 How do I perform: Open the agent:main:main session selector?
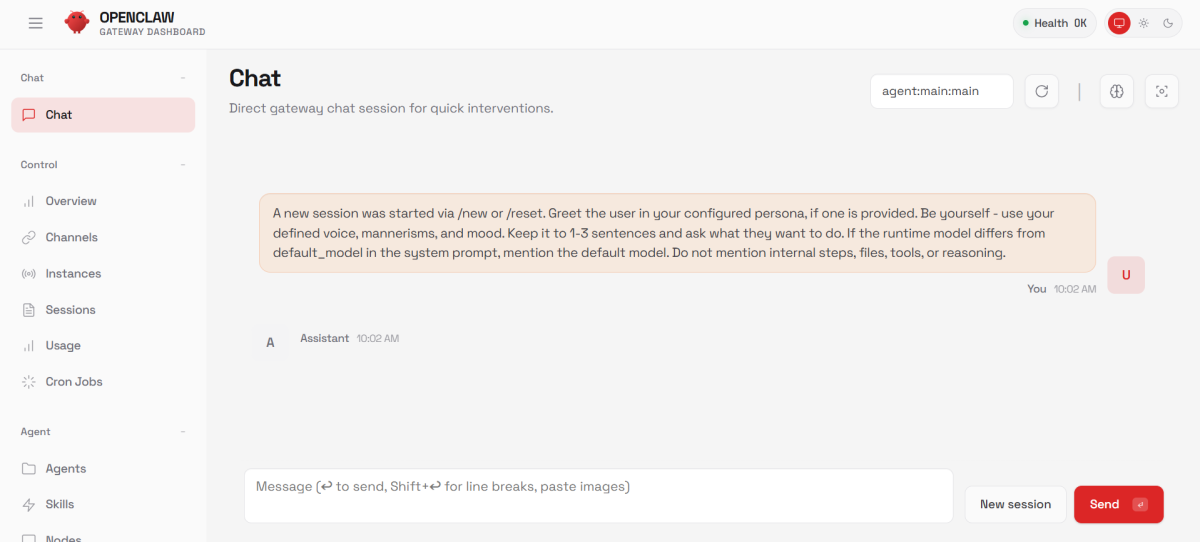click(941, 91)
